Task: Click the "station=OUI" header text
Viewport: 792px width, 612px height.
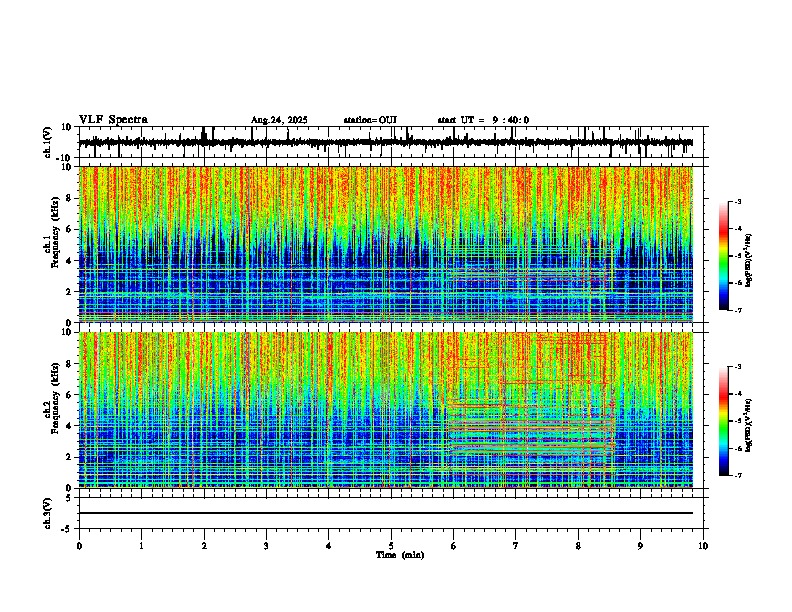Action: tap(370, 120)
